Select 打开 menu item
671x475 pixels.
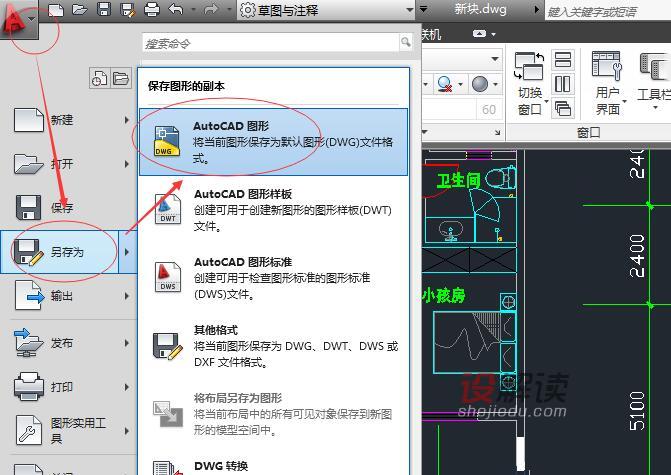click(68, 164)
